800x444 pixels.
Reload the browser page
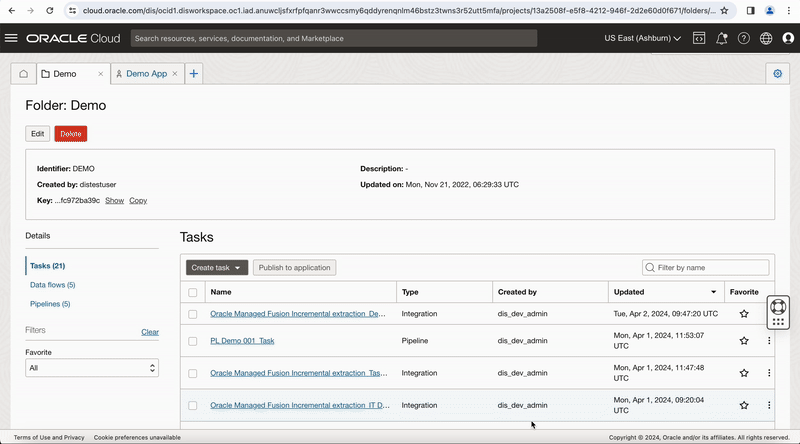(49, 10)
